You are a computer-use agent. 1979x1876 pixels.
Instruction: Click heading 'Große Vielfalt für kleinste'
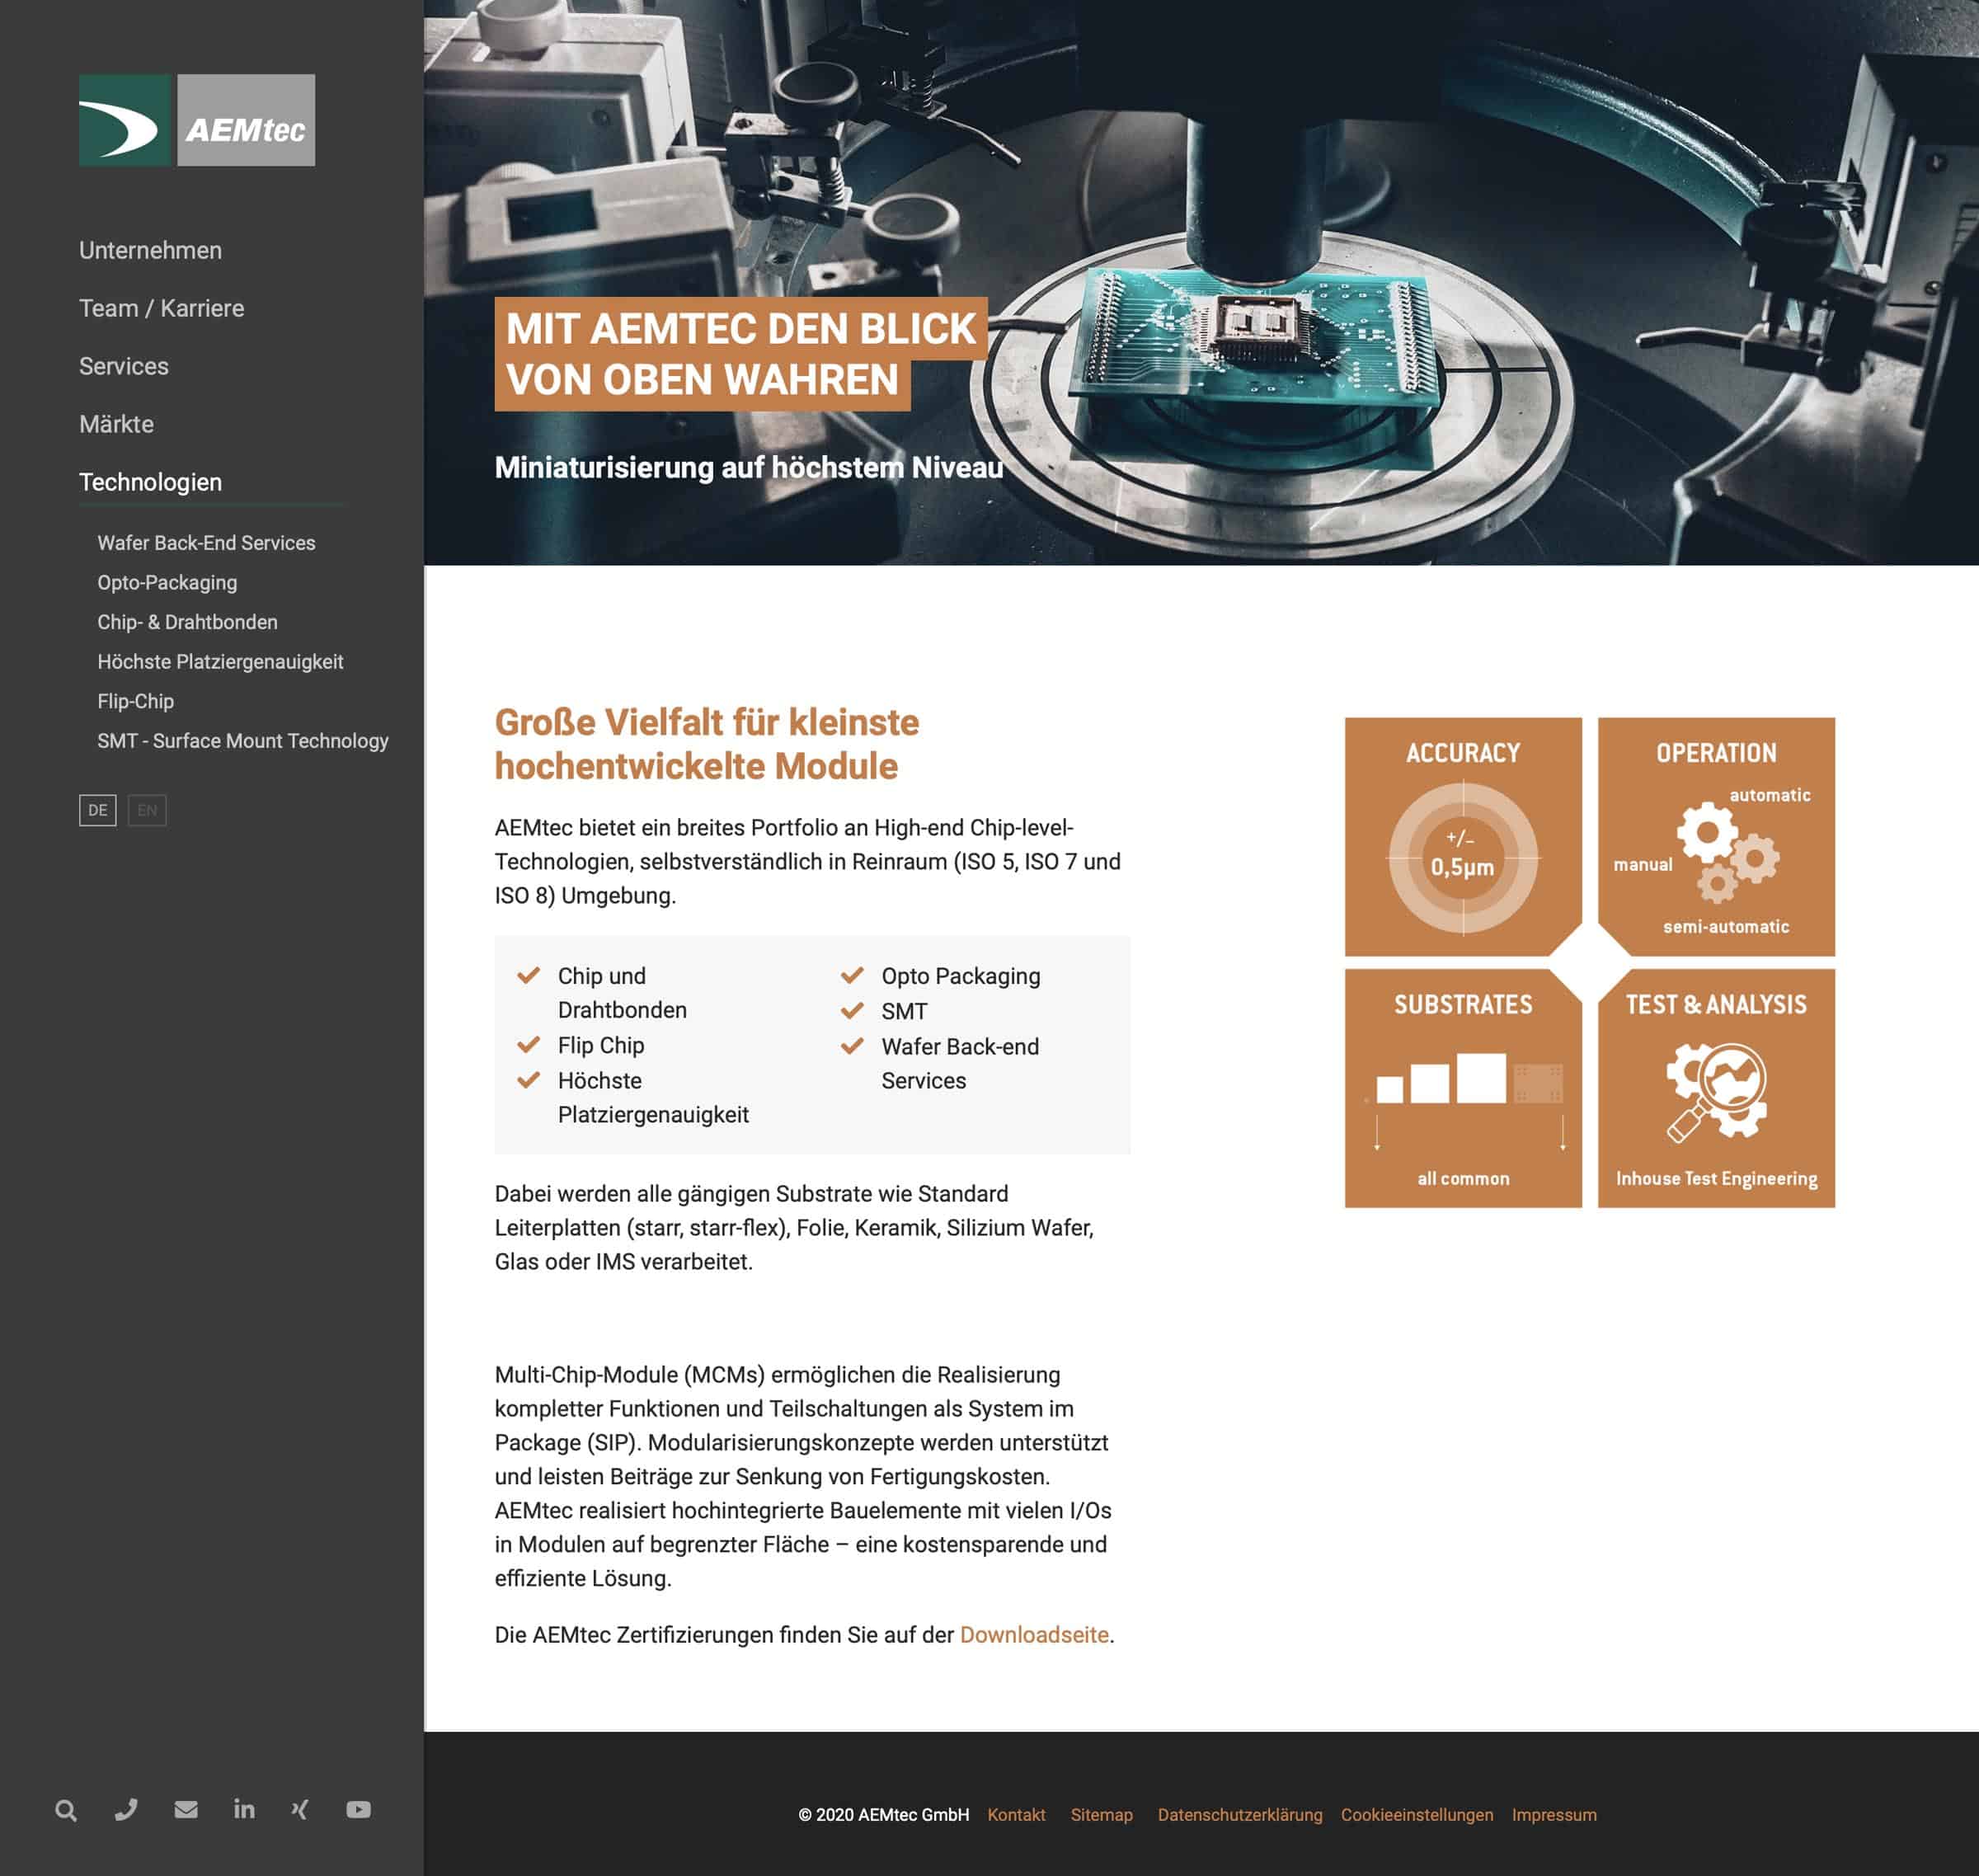(707, 722)
